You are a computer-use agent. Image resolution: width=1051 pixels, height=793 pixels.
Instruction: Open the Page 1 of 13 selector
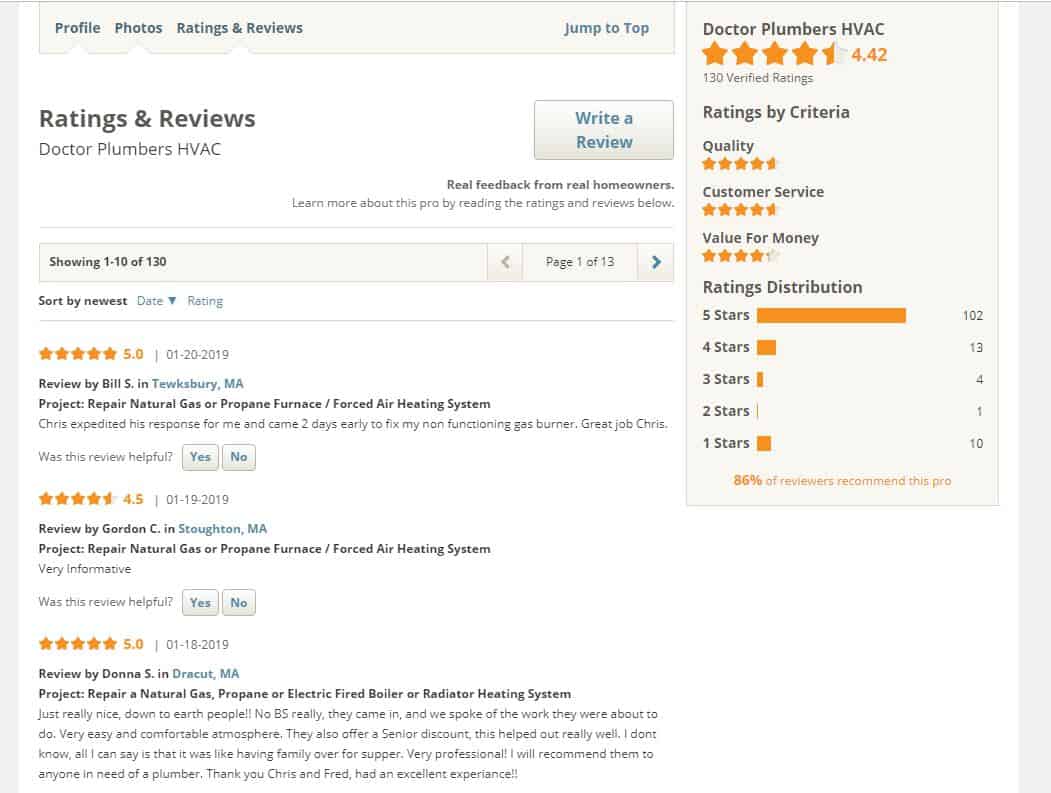point(579,261)
